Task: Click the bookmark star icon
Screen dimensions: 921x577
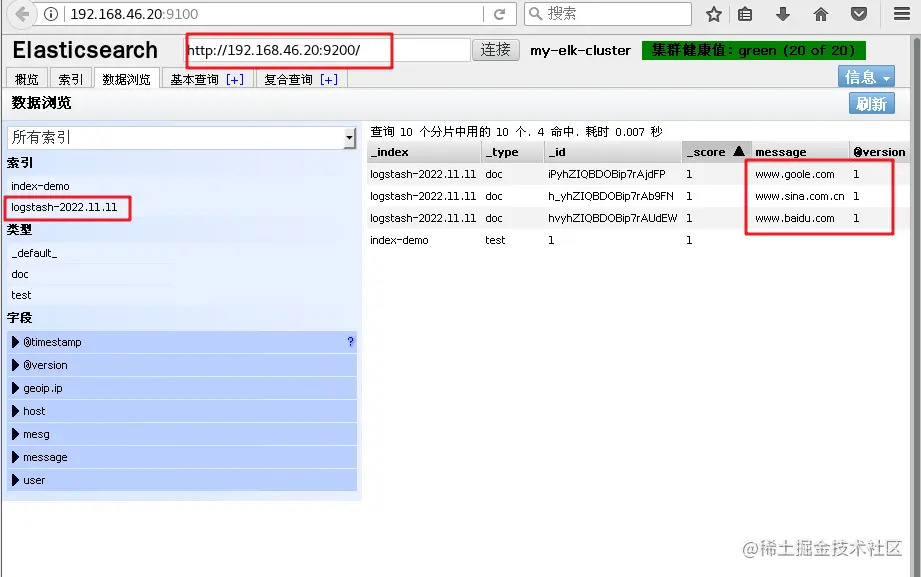Action: click(x=713, y=15)
